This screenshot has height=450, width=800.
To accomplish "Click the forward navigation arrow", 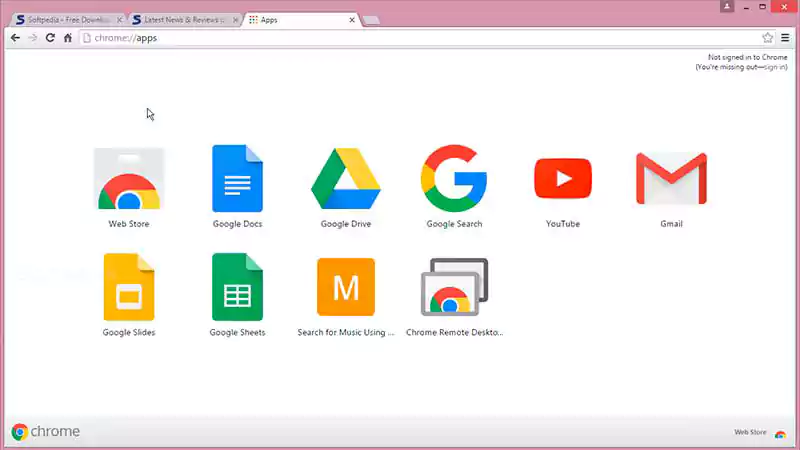I will coord(33,38).
